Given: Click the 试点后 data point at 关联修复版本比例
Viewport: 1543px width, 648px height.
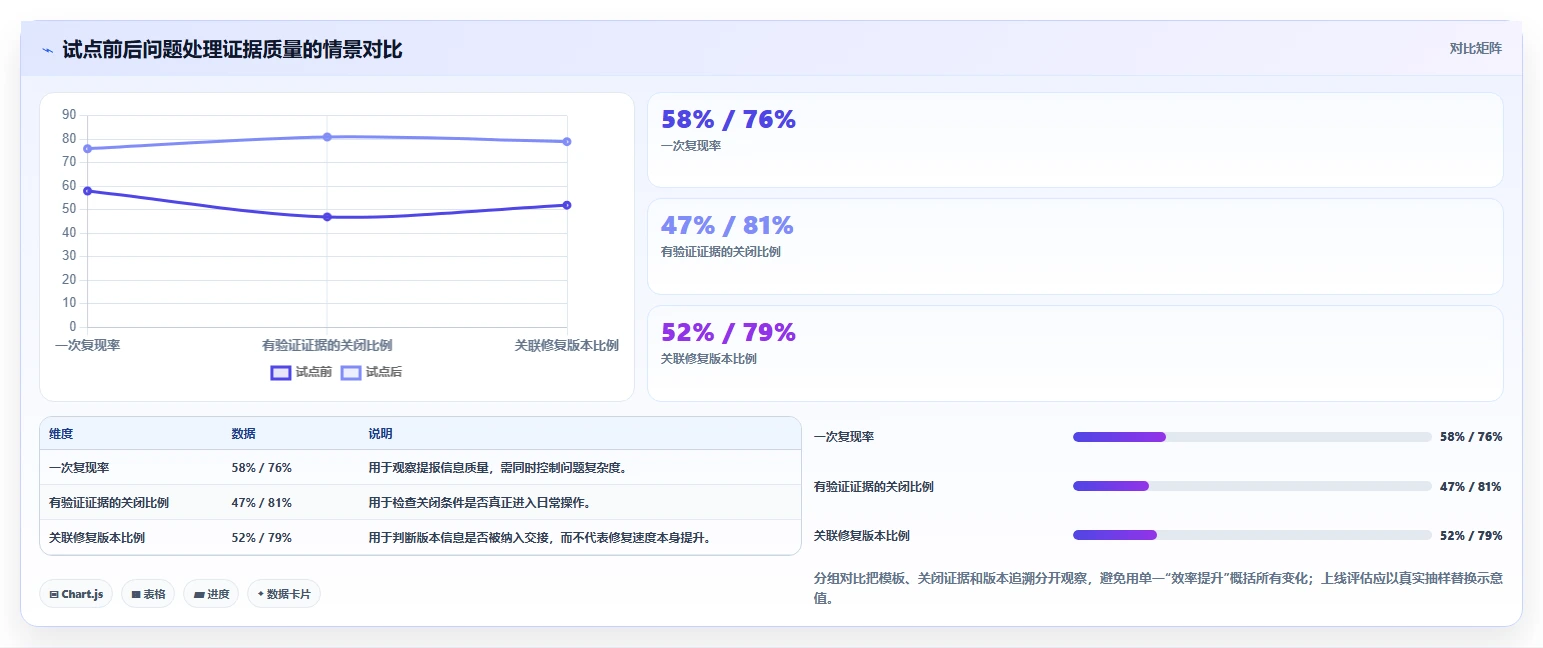Looking at the screenshot, I should tap(567, 141).
